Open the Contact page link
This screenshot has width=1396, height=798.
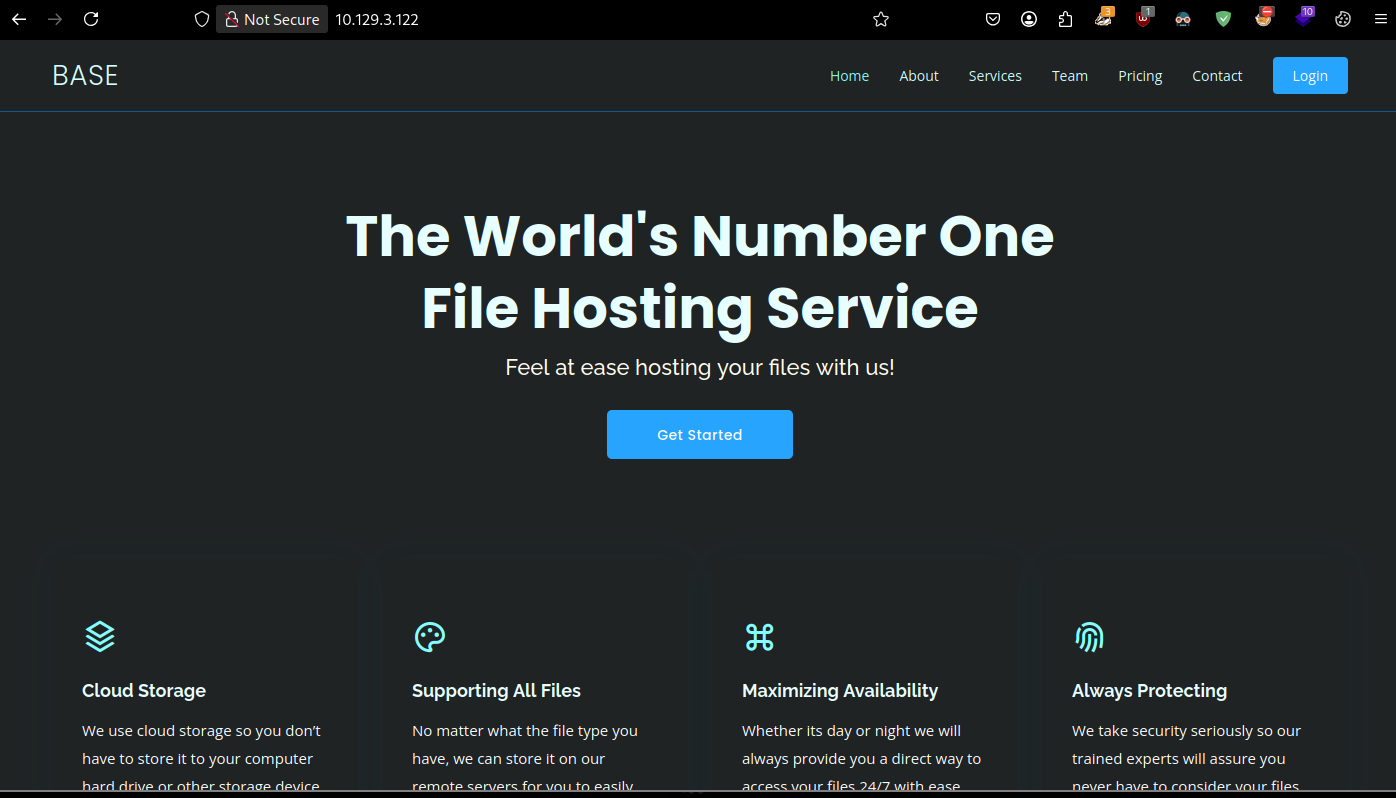coord(1216,76)
